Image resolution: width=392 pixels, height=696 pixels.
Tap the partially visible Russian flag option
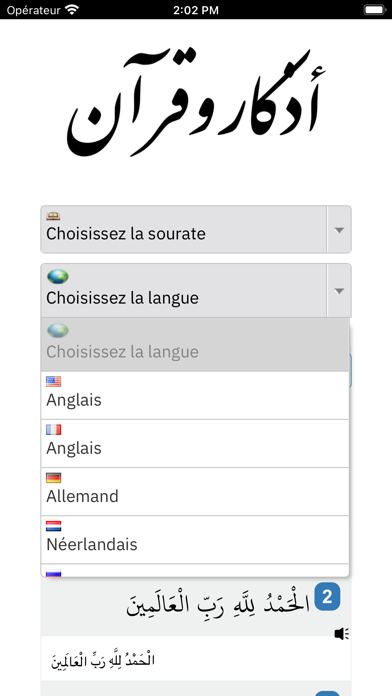195,570
